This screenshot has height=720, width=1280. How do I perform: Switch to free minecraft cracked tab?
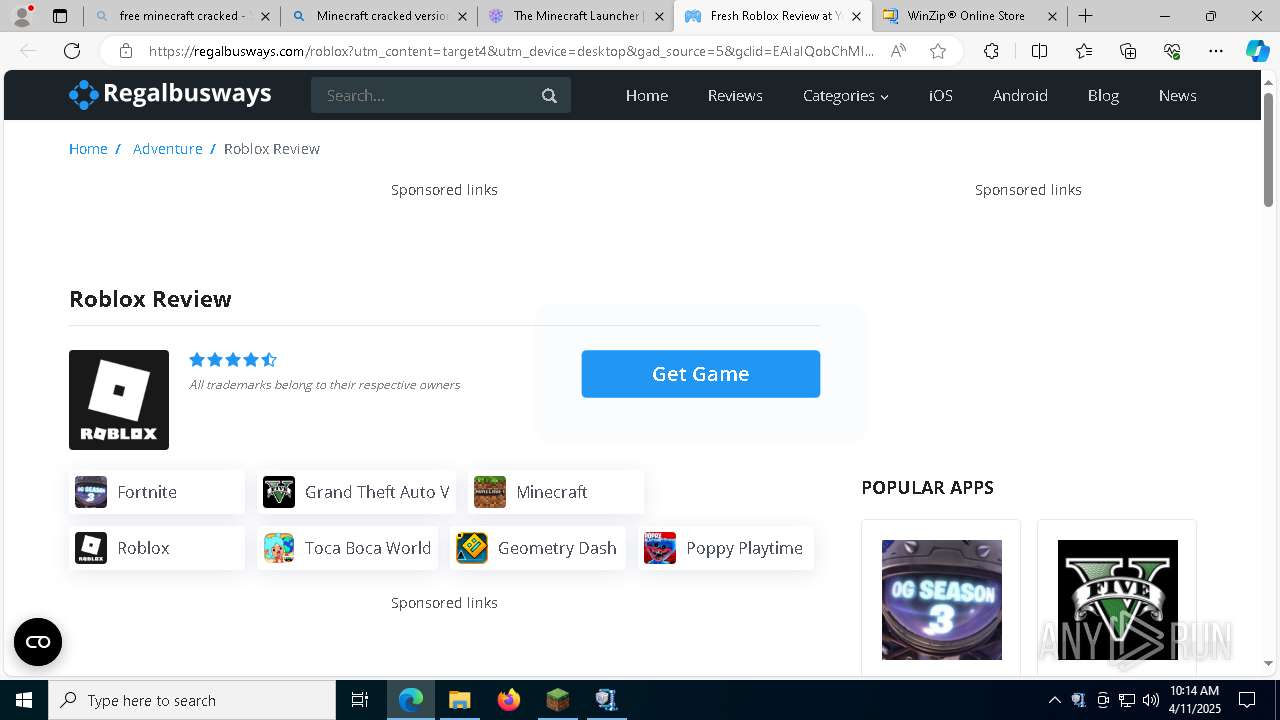point(180,16)
